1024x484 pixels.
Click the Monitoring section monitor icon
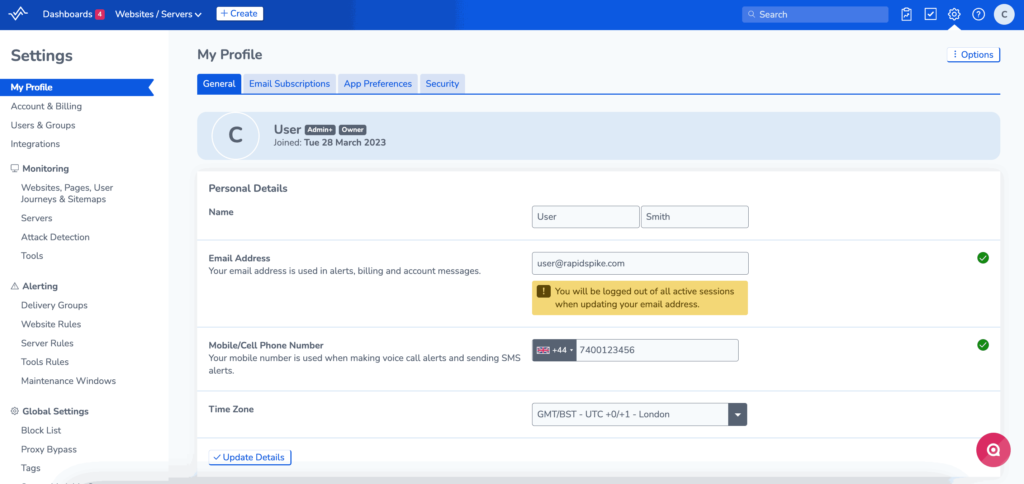[x=15, y=169]
